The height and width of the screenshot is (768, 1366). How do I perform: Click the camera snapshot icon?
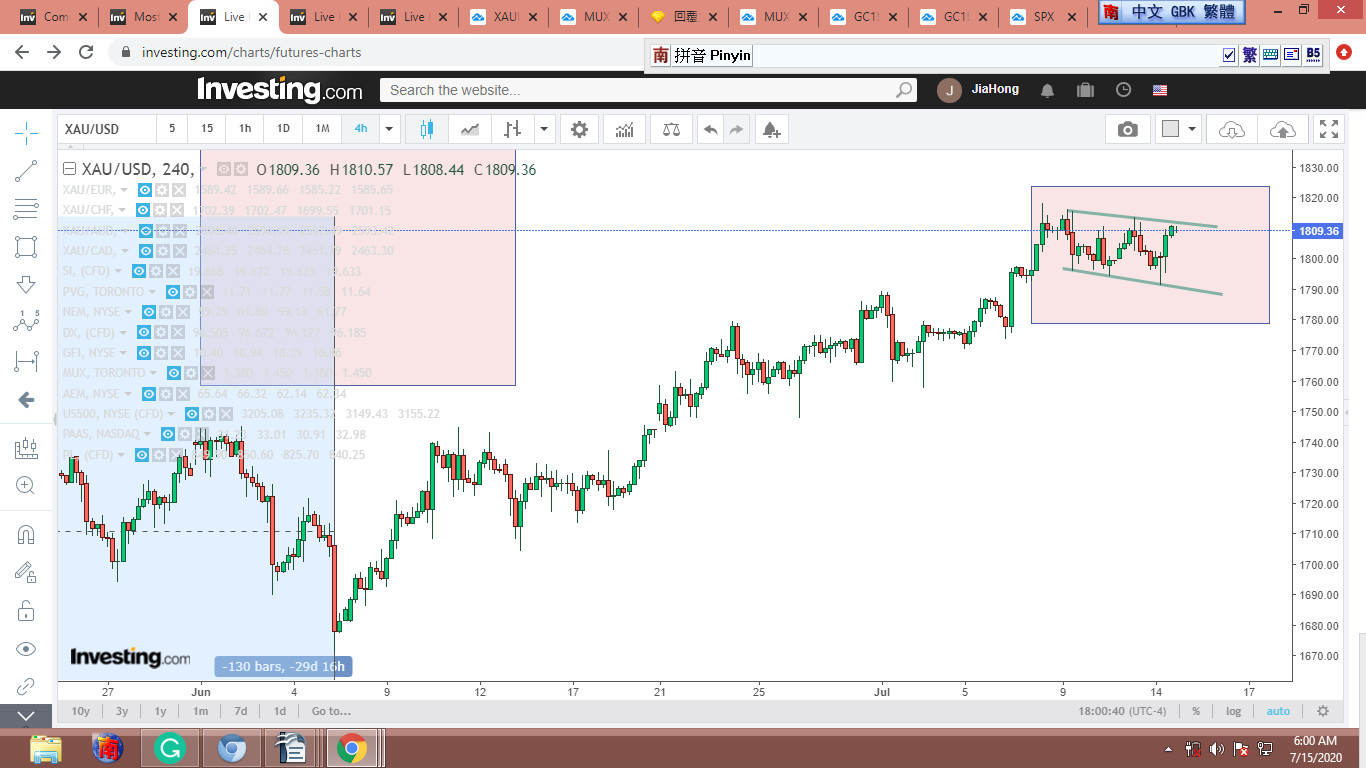[1127, 129]
